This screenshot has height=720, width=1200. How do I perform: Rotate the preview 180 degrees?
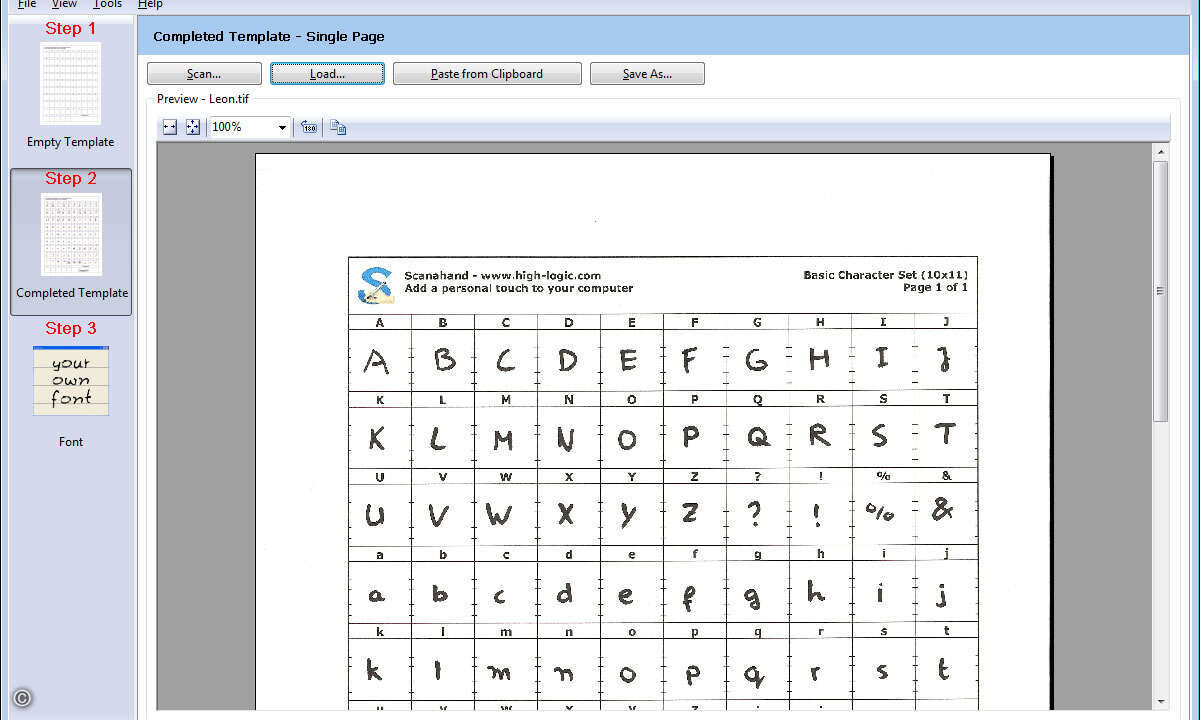pos(310,127)
